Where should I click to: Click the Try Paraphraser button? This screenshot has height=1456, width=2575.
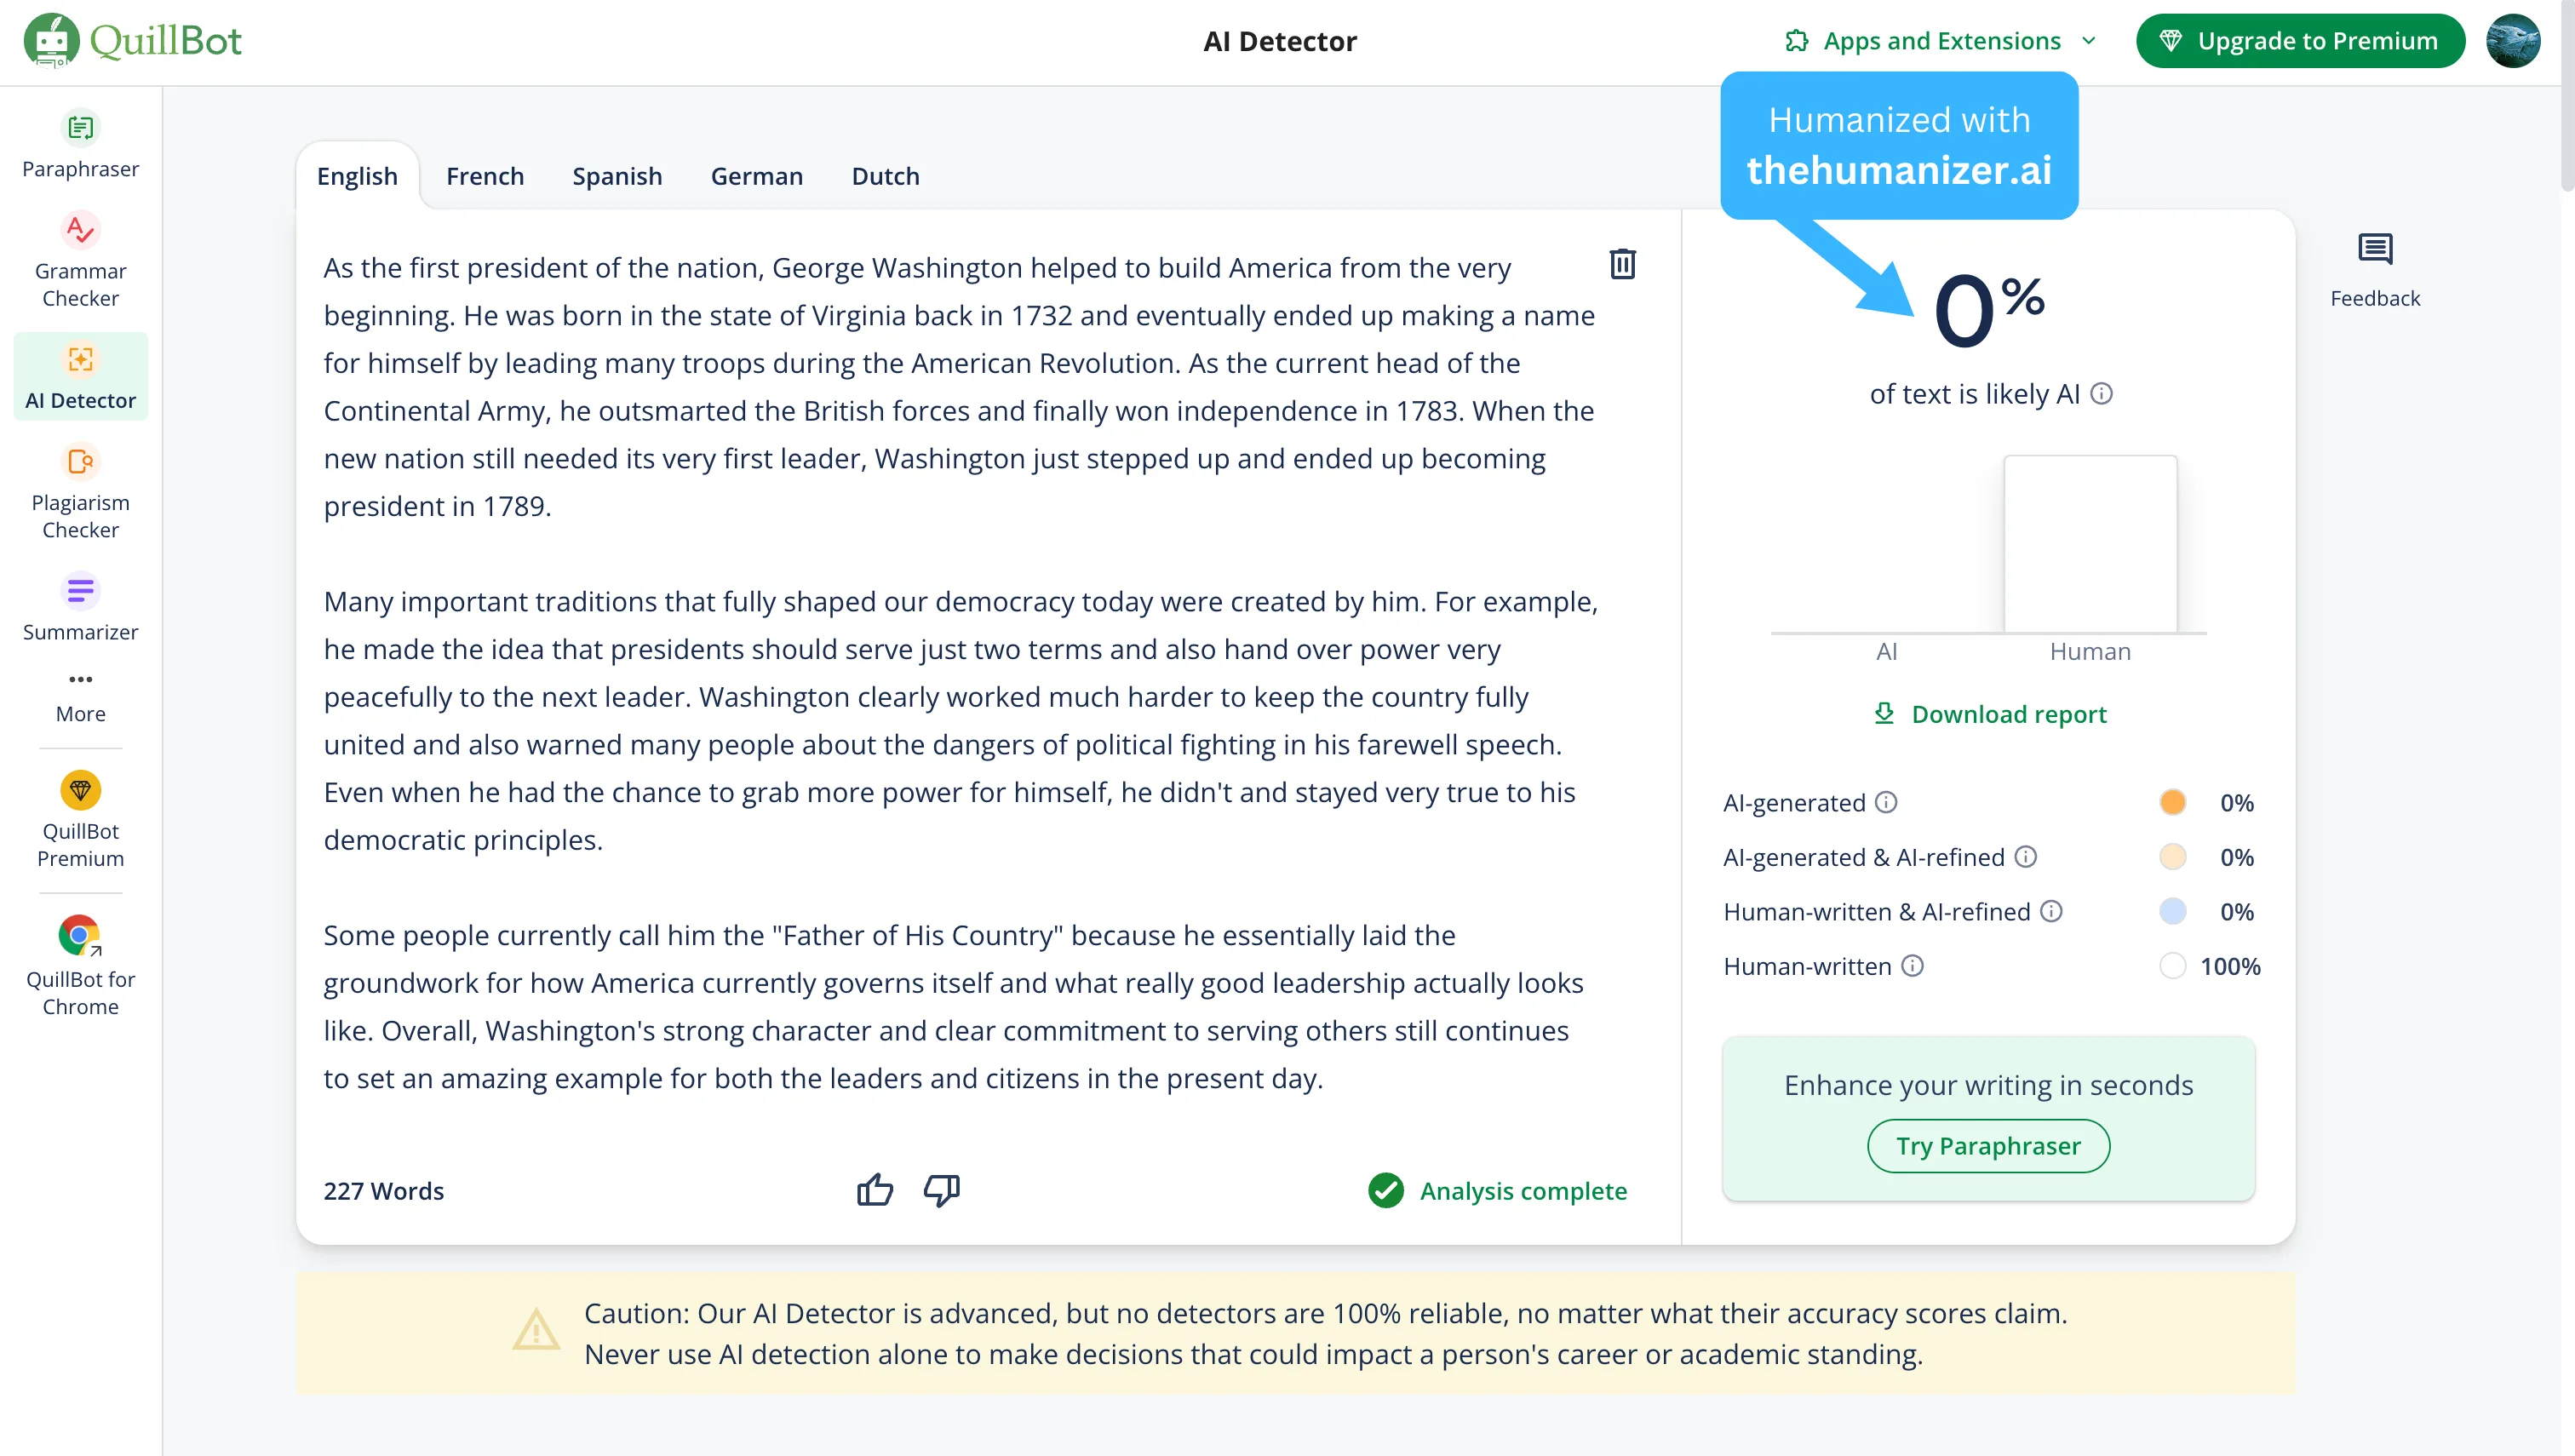coord(1988,1145)
